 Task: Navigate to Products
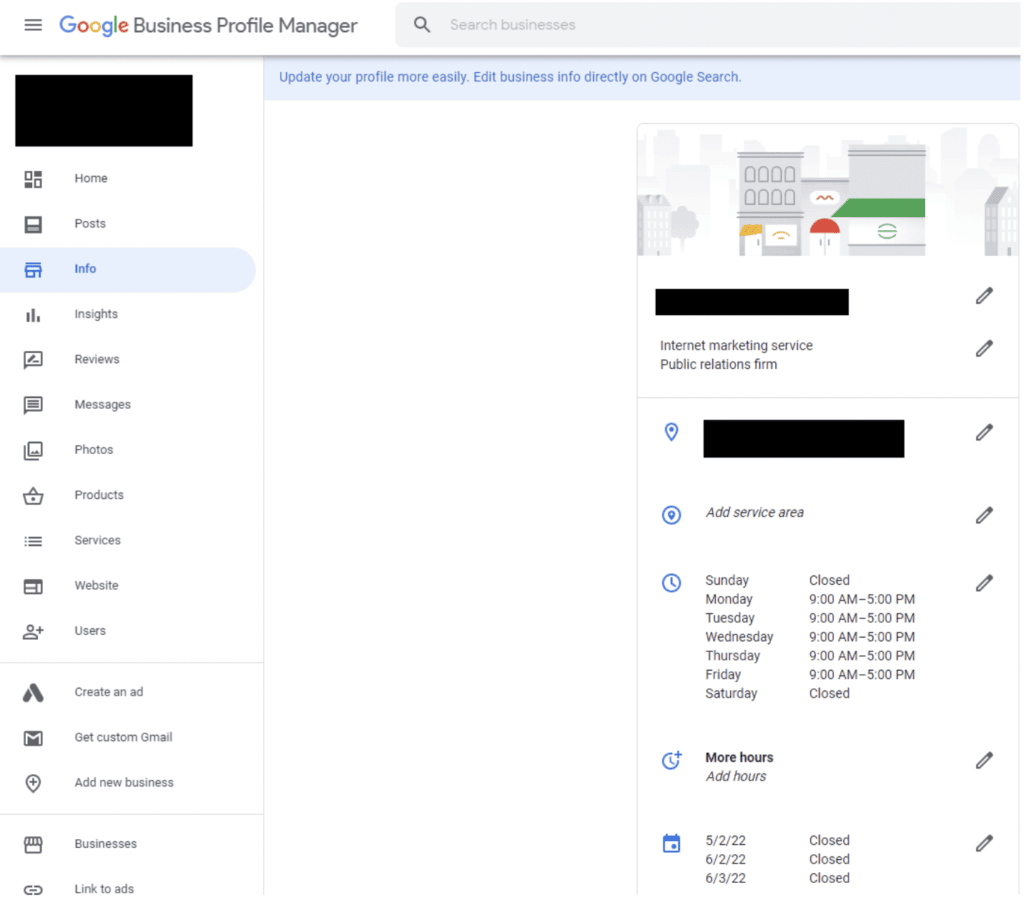(99, 495)
